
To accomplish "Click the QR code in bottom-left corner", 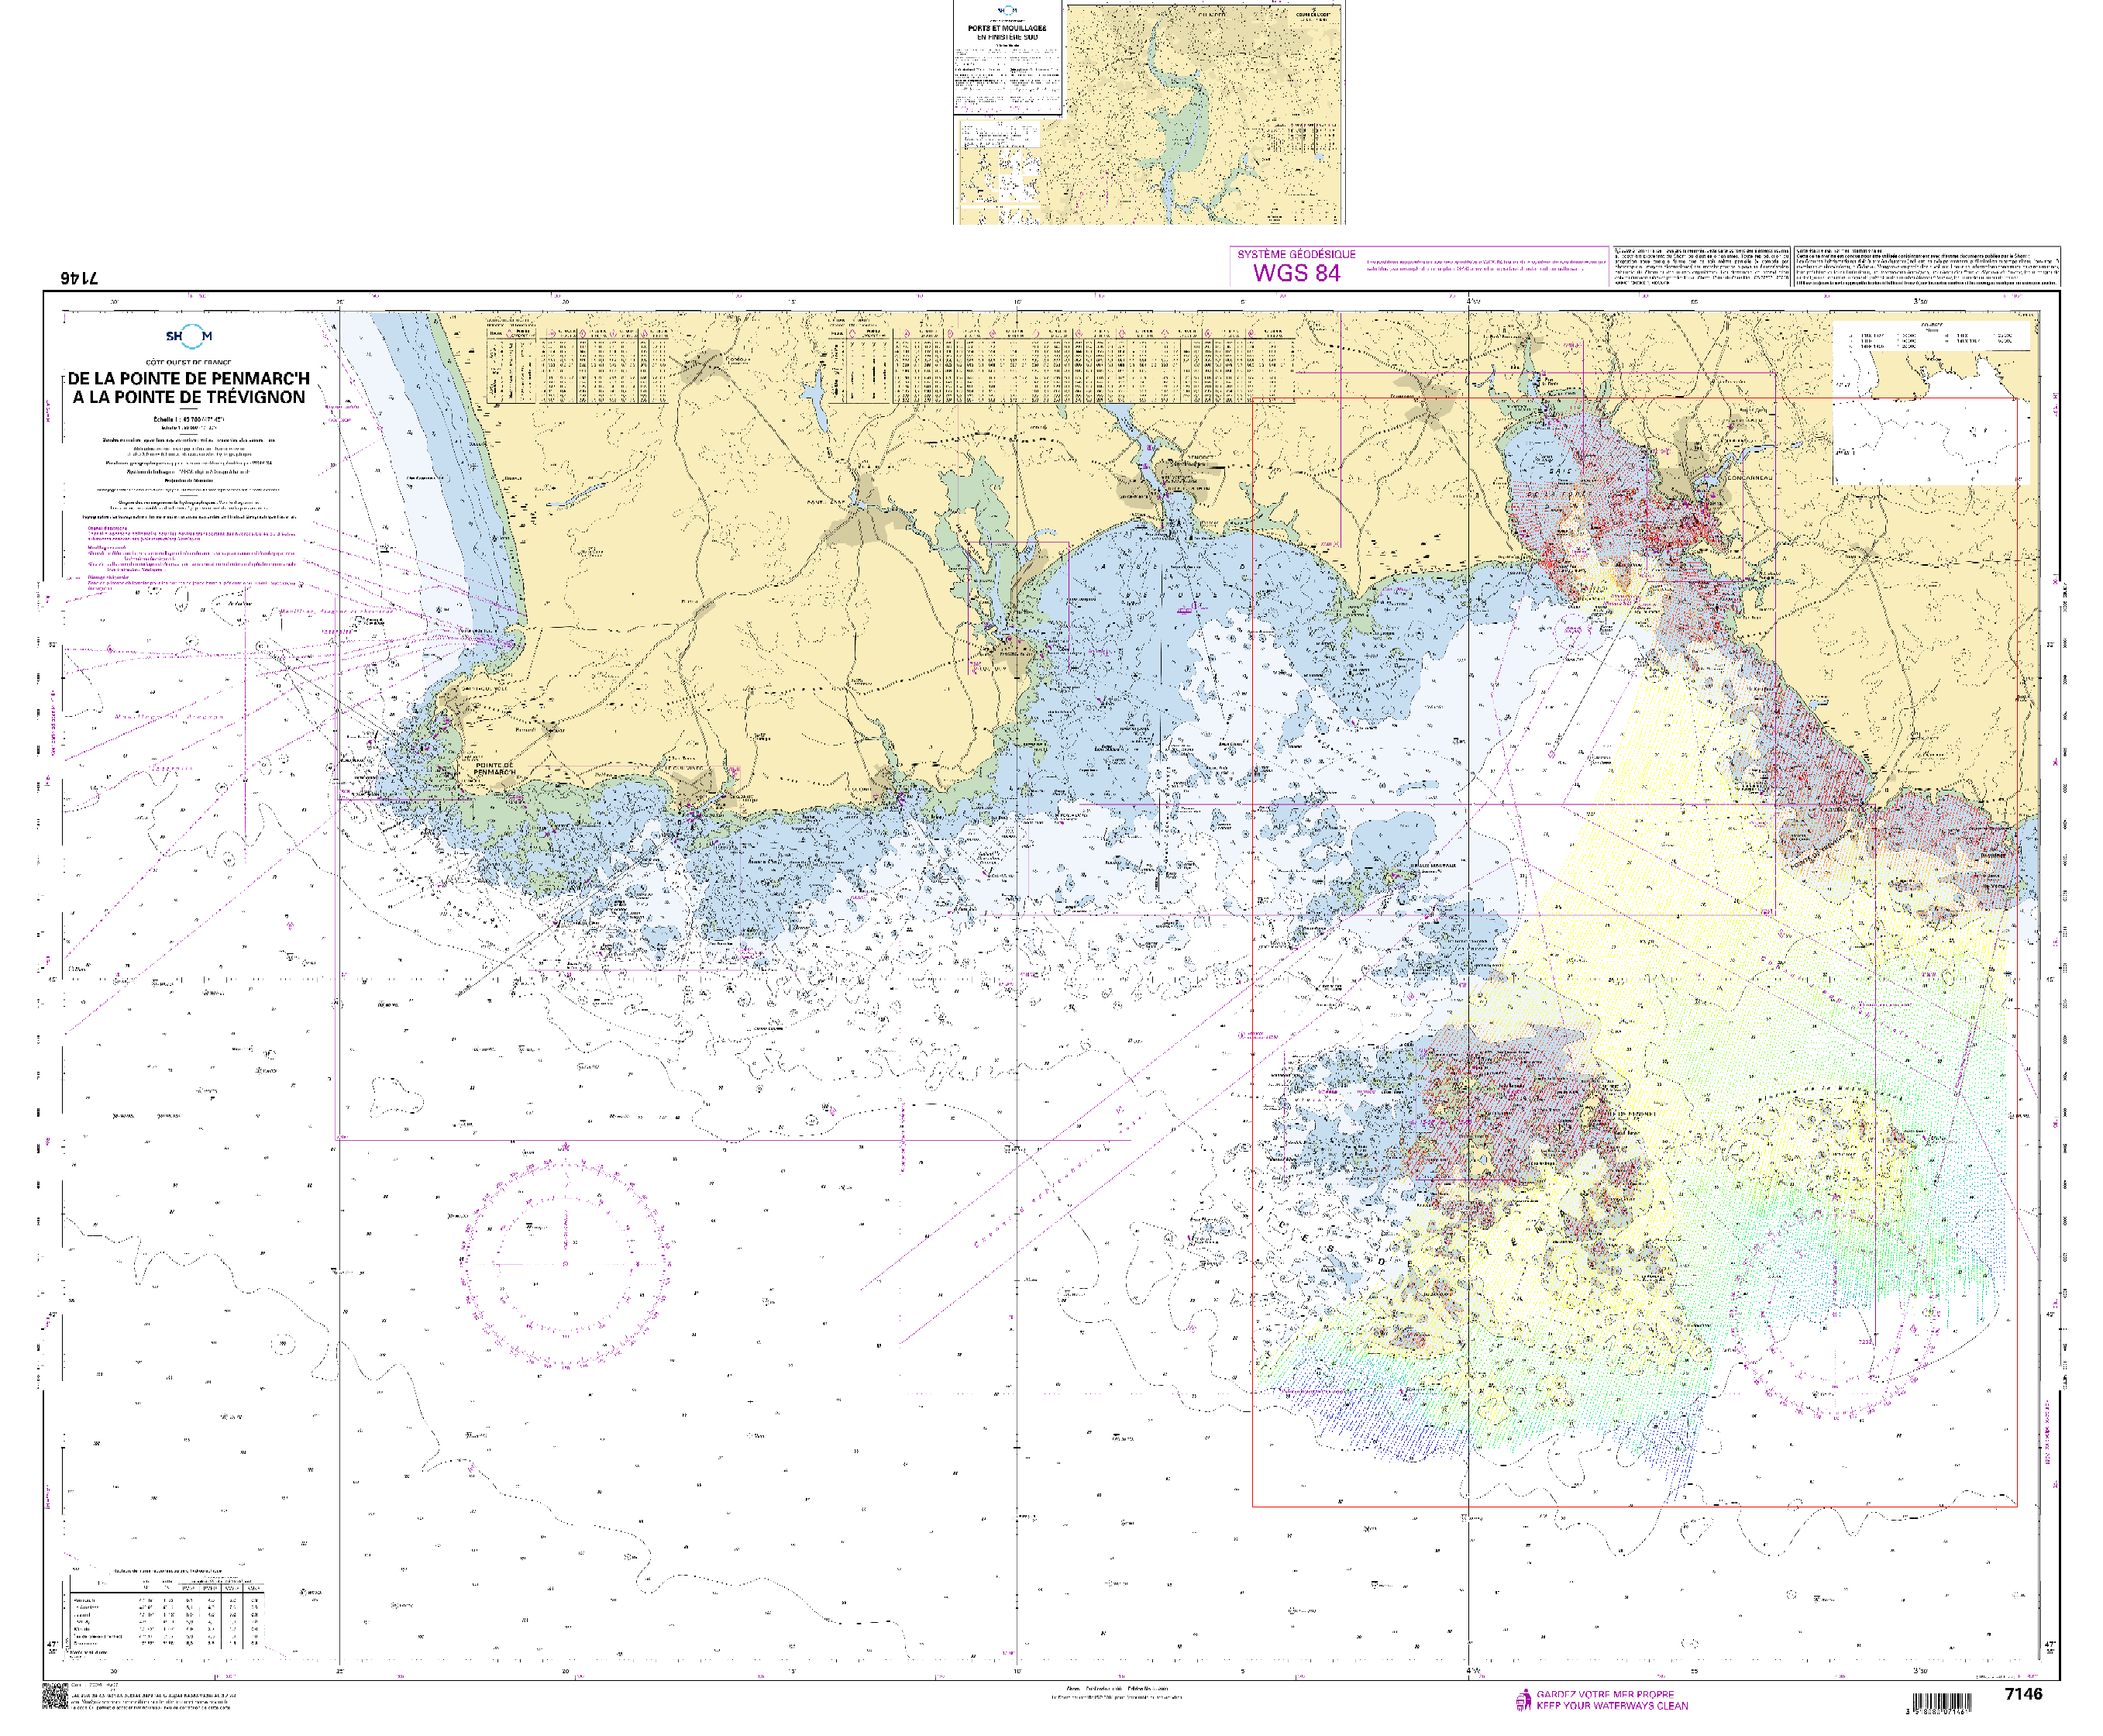I will (54, 1697).
